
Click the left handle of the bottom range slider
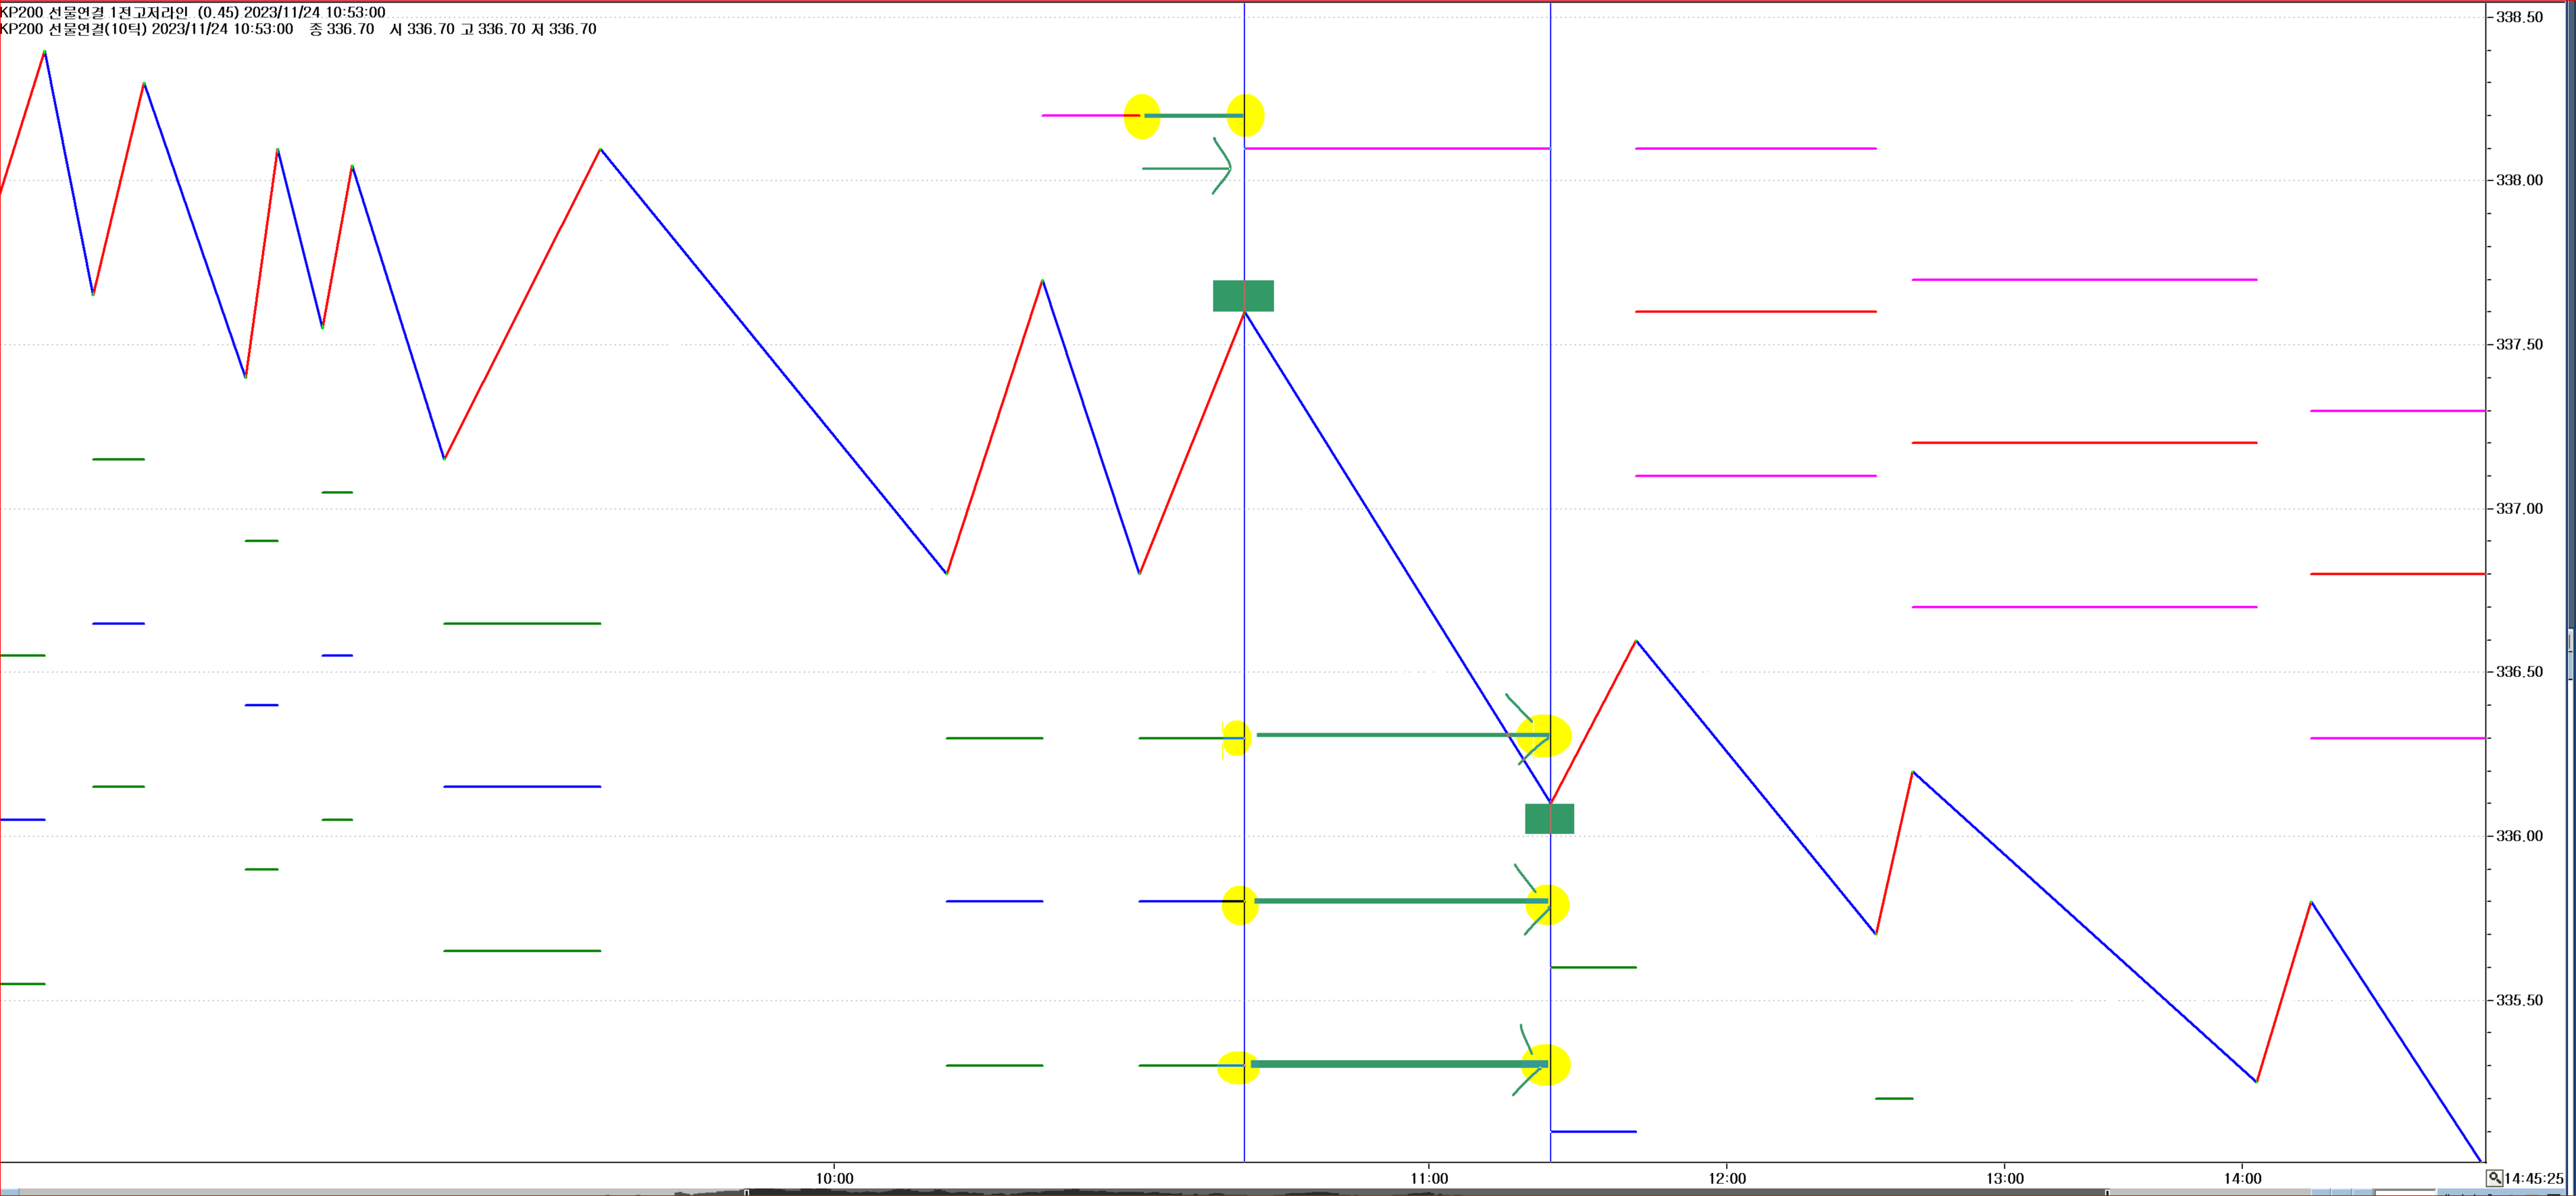click(x=746, y=1192)
